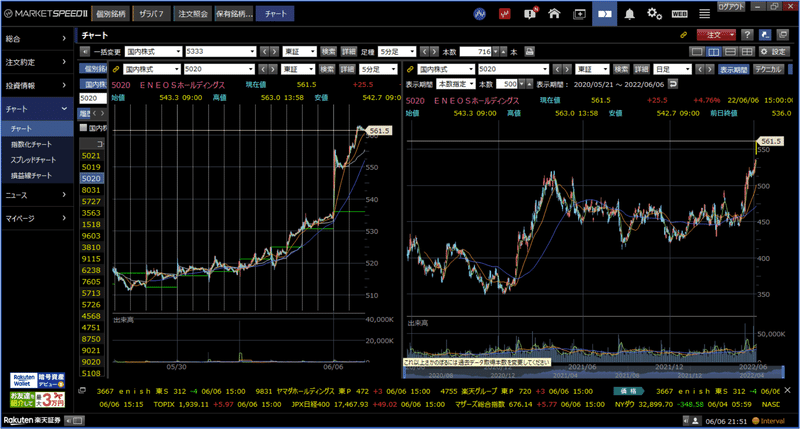Select two-column chart layout

pyautogui.click(x=714, y=52)
